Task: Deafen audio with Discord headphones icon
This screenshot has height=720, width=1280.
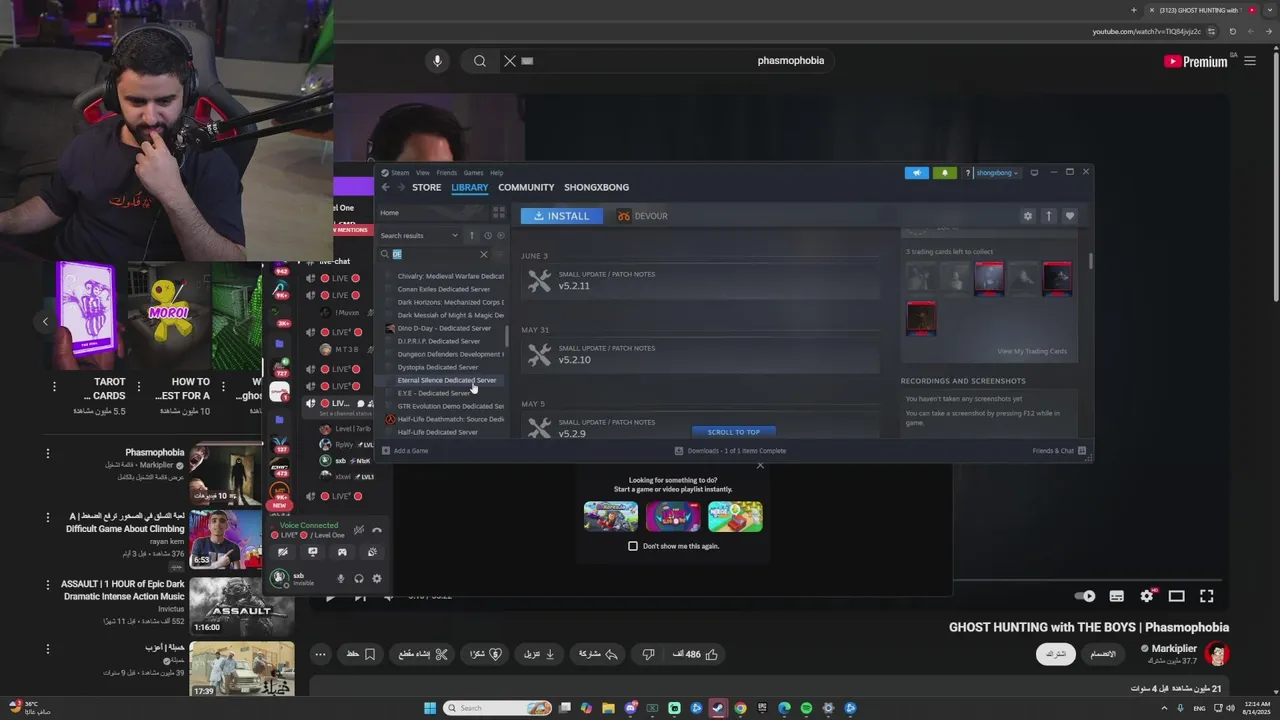Action: pos(359,578)
